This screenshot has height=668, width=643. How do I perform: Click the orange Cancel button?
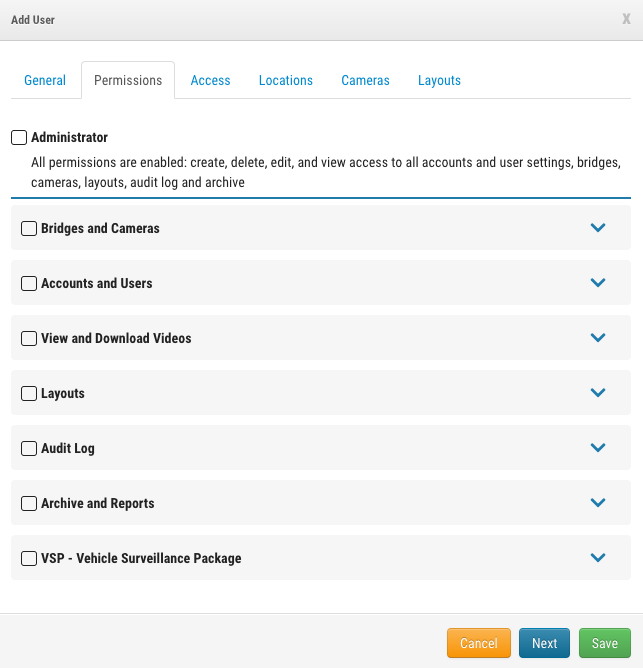479,643
